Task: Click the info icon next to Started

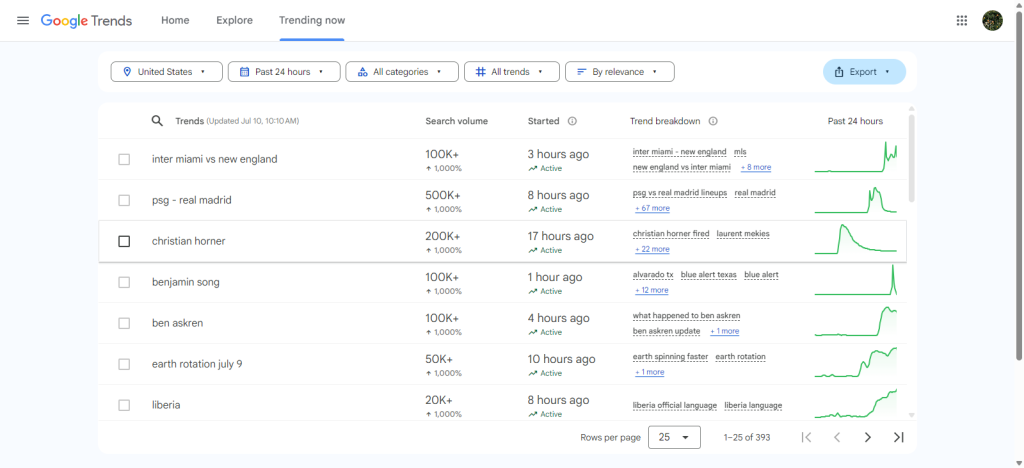Action: click(x=572, y=121)
